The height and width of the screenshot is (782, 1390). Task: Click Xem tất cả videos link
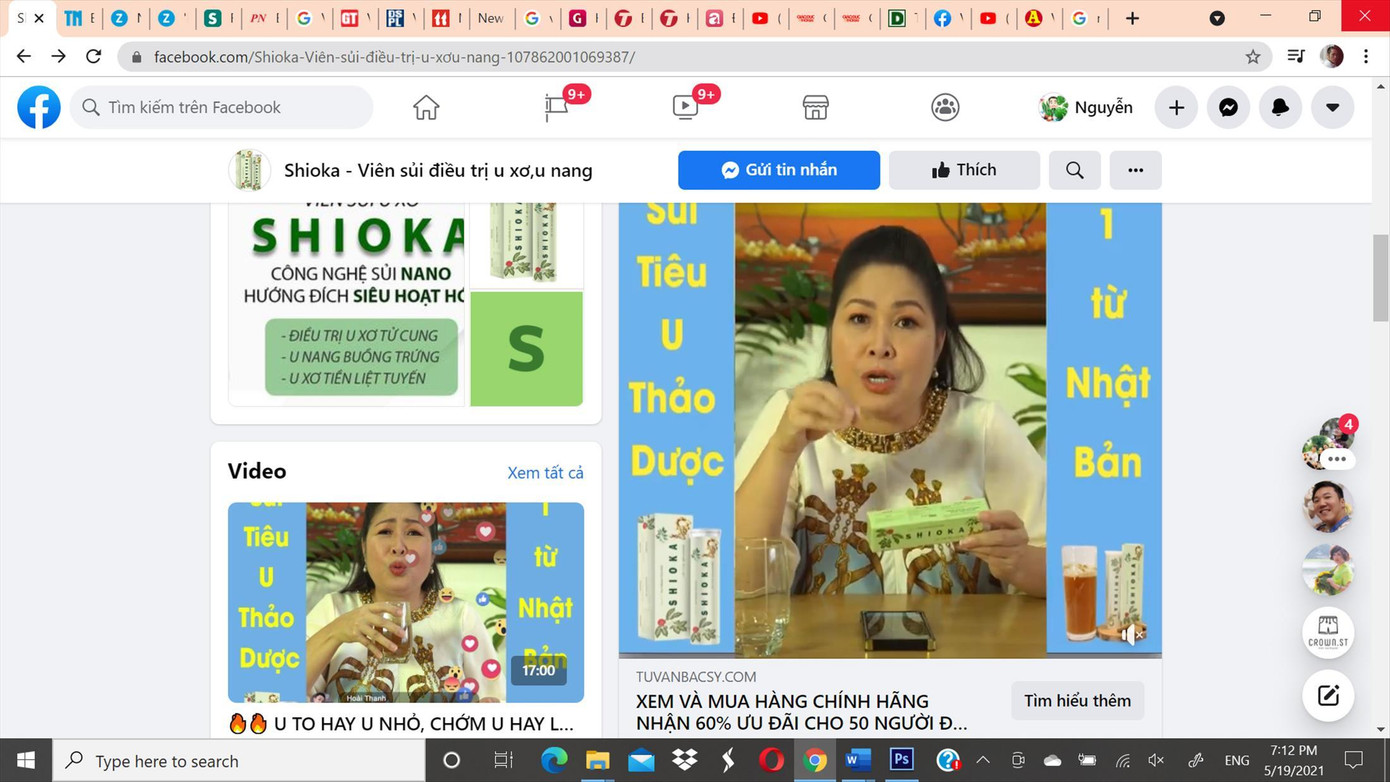pyautogui.click(x=545, y=473)
